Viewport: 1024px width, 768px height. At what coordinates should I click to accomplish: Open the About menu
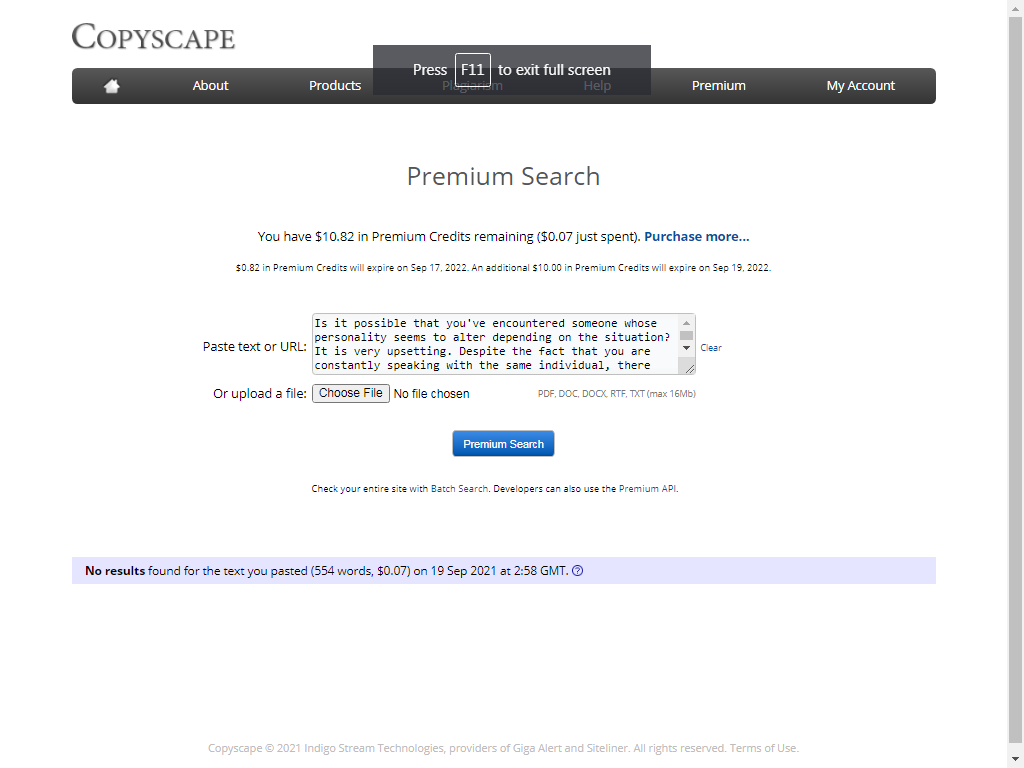210,86
